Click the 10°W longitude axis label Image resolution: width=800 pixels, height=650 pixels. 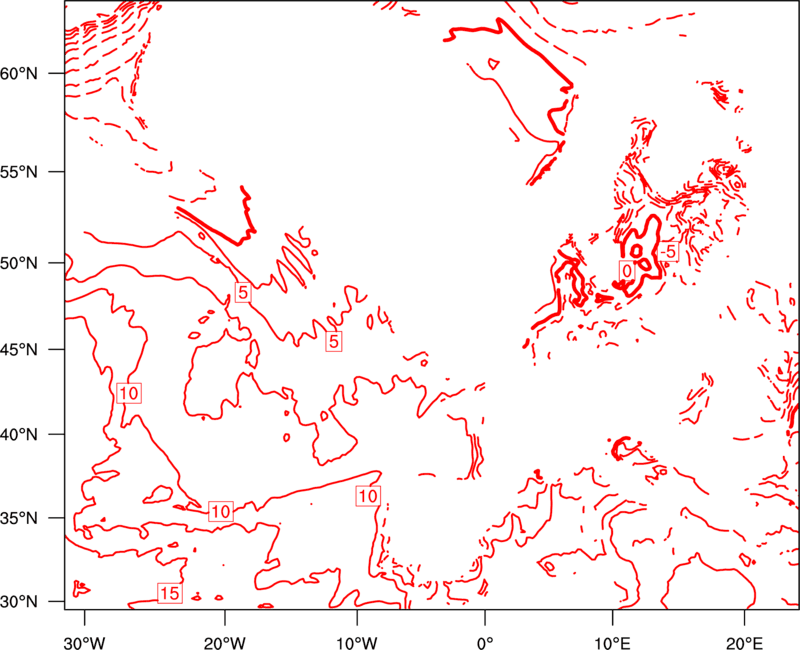point(356,643)
